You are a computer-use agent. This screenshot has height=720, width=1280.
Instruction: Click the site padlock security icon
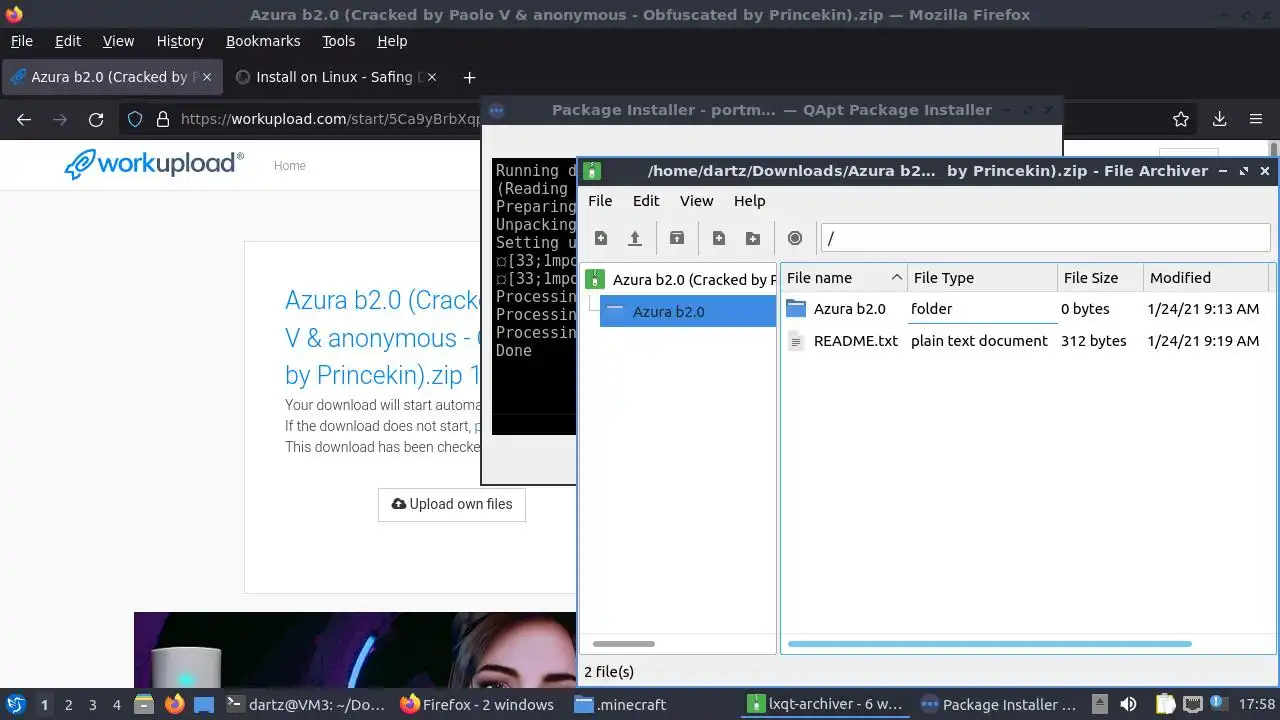[x=163, y=119]
